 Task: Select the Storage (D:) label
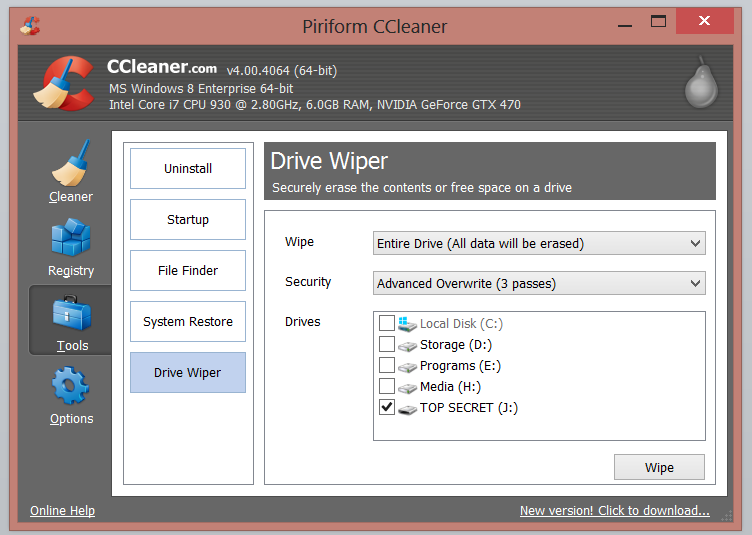pyautogui.click(x=456, y=345)
